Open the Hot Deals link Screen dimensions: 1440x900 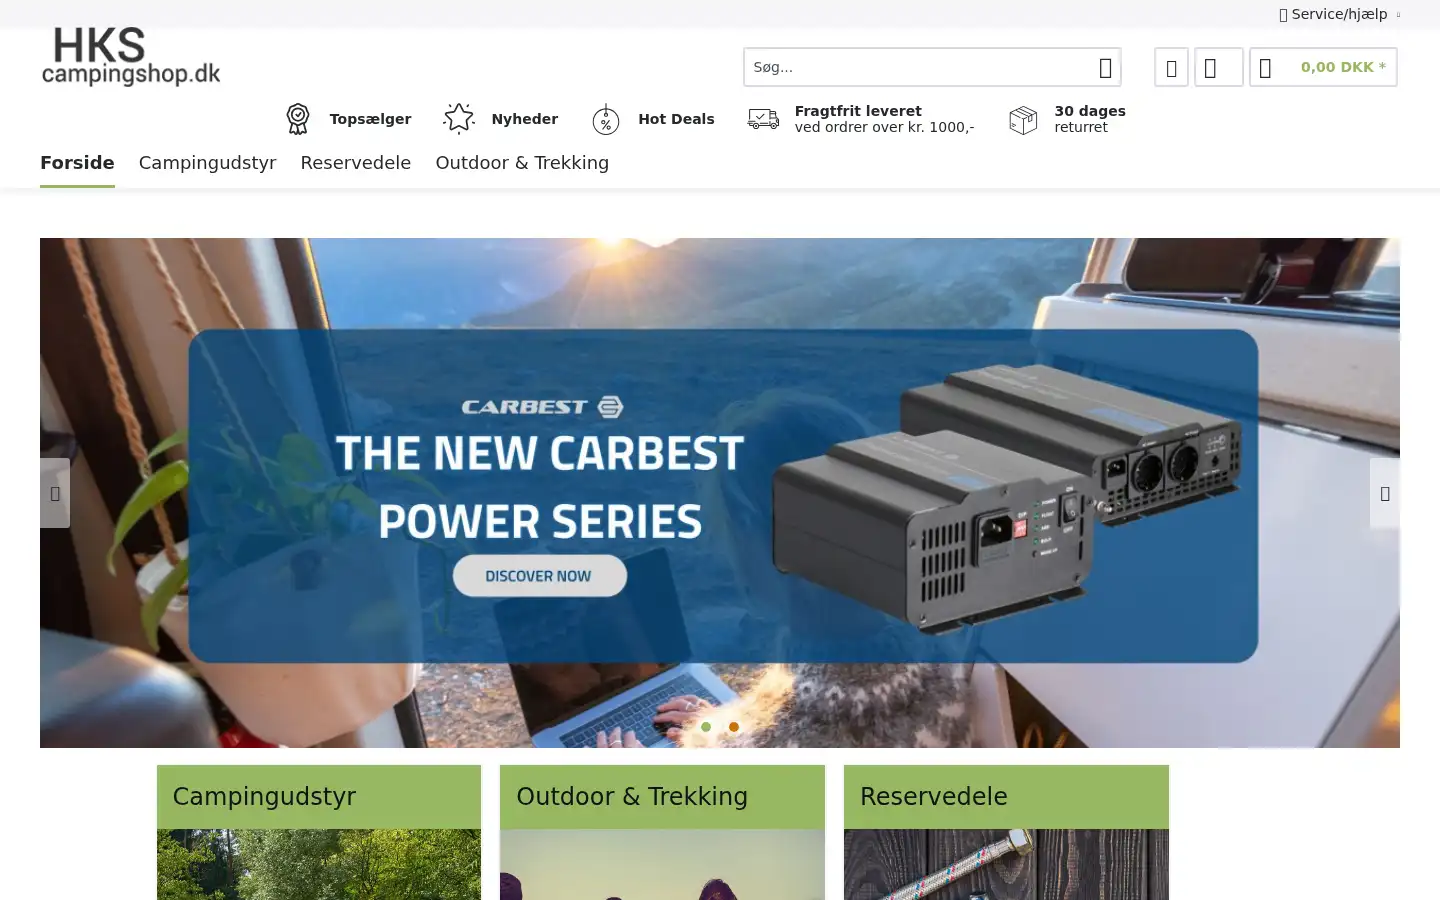(x=676, y=119)
